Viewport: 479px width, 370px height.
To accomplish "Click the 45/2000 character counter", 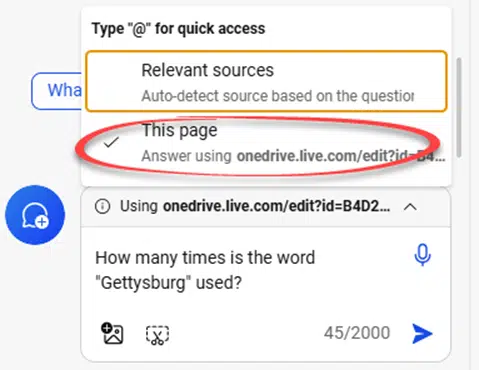I will pyautogui.click(x=357, y=333).
